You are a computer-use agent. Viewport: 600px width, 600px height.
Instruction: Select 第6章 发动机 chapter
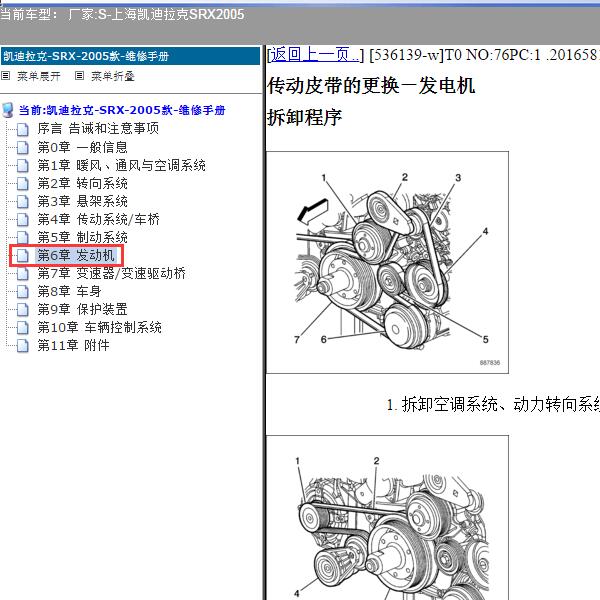point(76,255)
